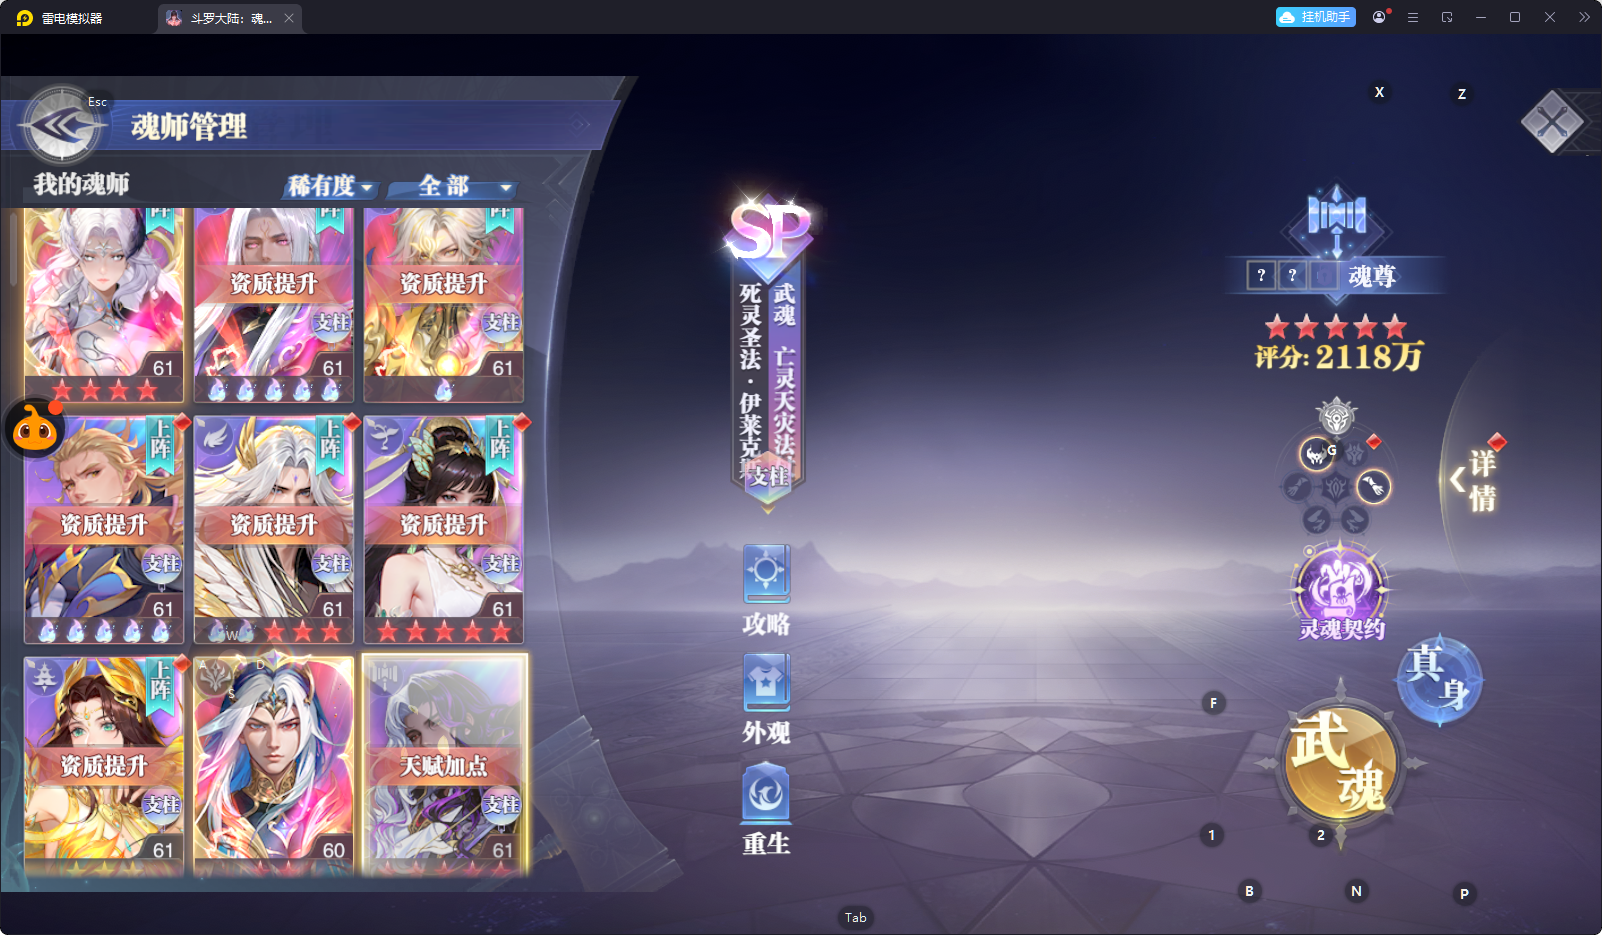The height and width of the screenshot is (935, 1602).
Task: Select the hero card with the leaf sprout icon
Action: (444, 530)
